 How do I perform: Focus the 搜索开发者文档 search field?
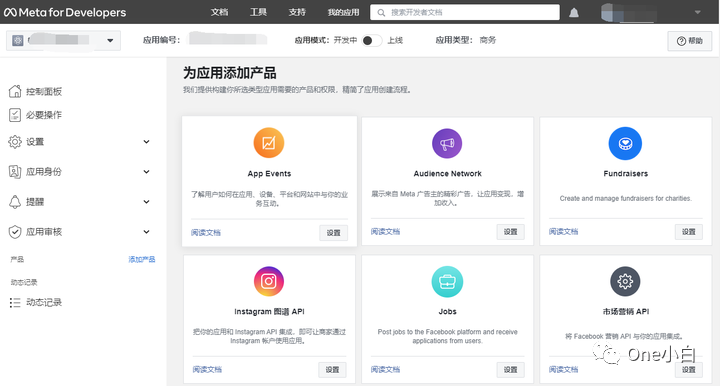[465, 12]
